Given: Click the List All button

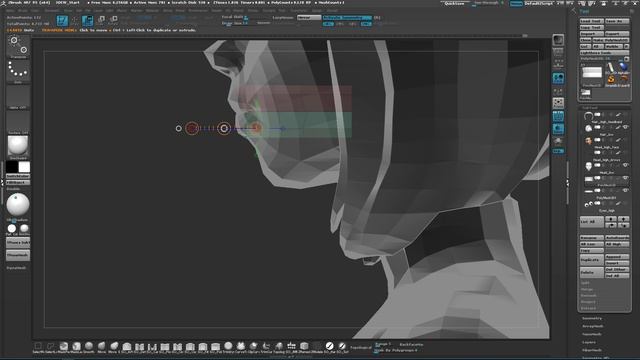Looking at the screenshot, I should click(x=591, y=222).
